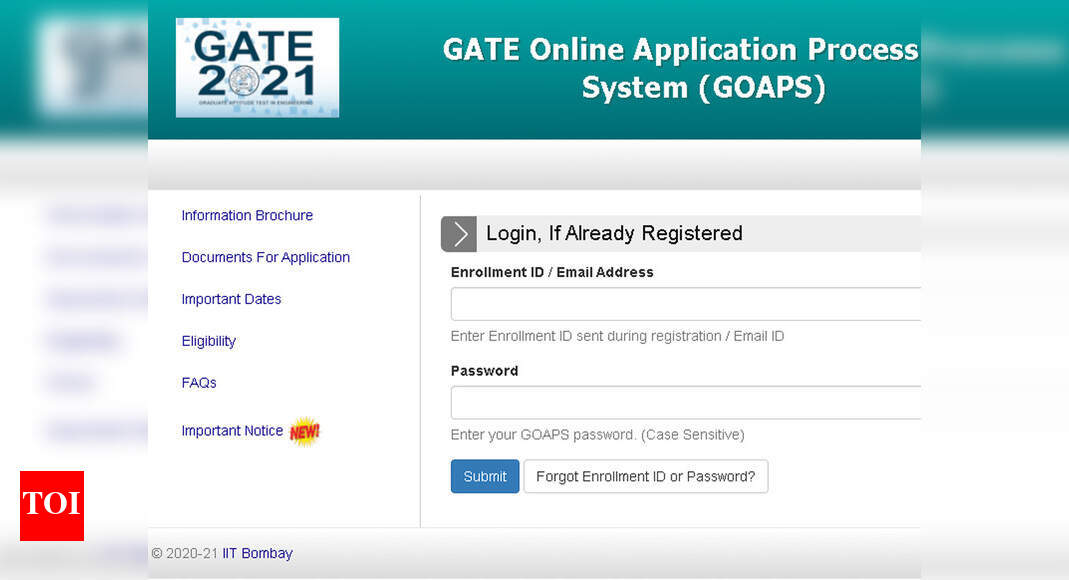The image size is (1069, 580).
Task: Click Forgot Enrollment ID or Password
Action: (646, 476)
